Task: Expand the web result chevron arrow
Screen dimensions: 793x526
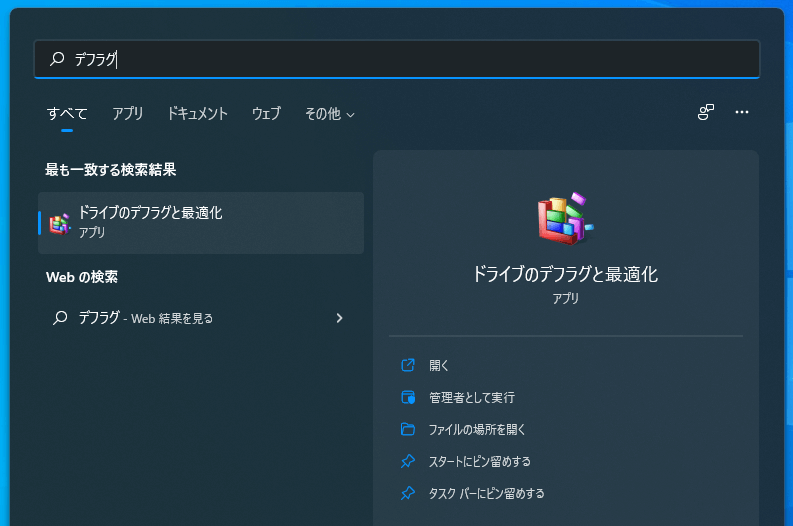Action: (339, 318)
